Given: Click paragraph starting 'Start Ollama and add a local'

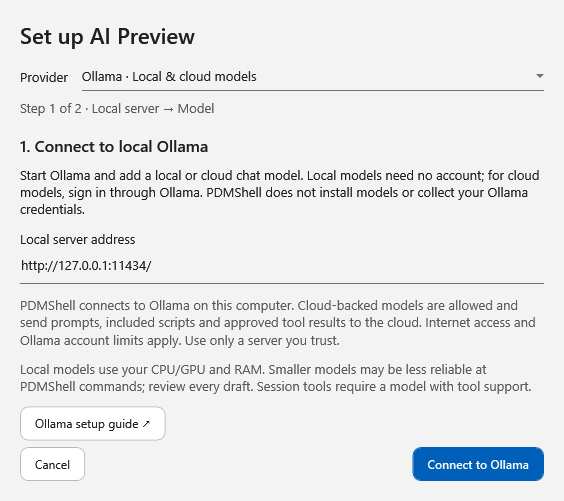Looking at the screenshot, I should tap(279, 192).
